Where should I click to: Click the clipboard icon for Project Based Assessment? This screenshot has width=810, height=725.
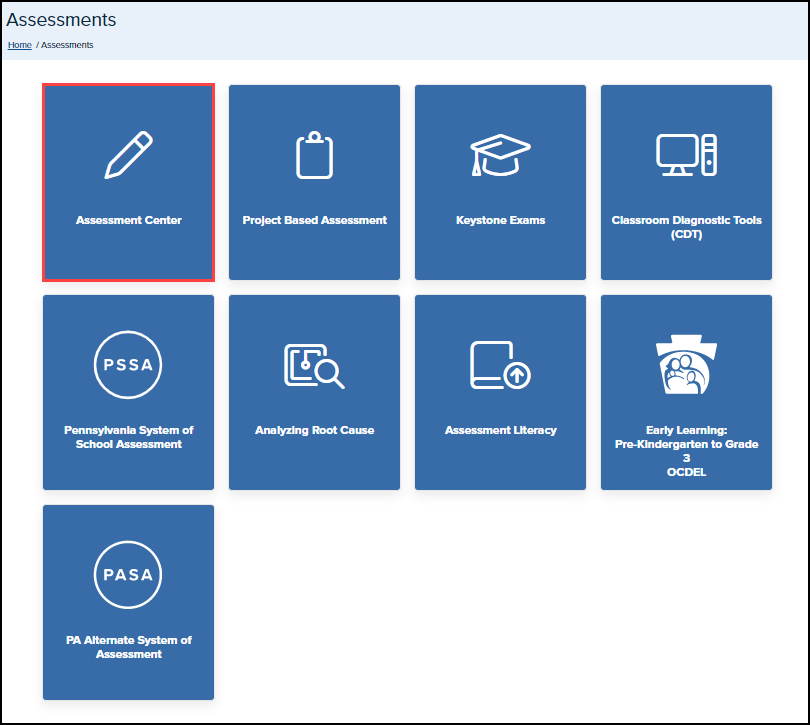(314, 155)
